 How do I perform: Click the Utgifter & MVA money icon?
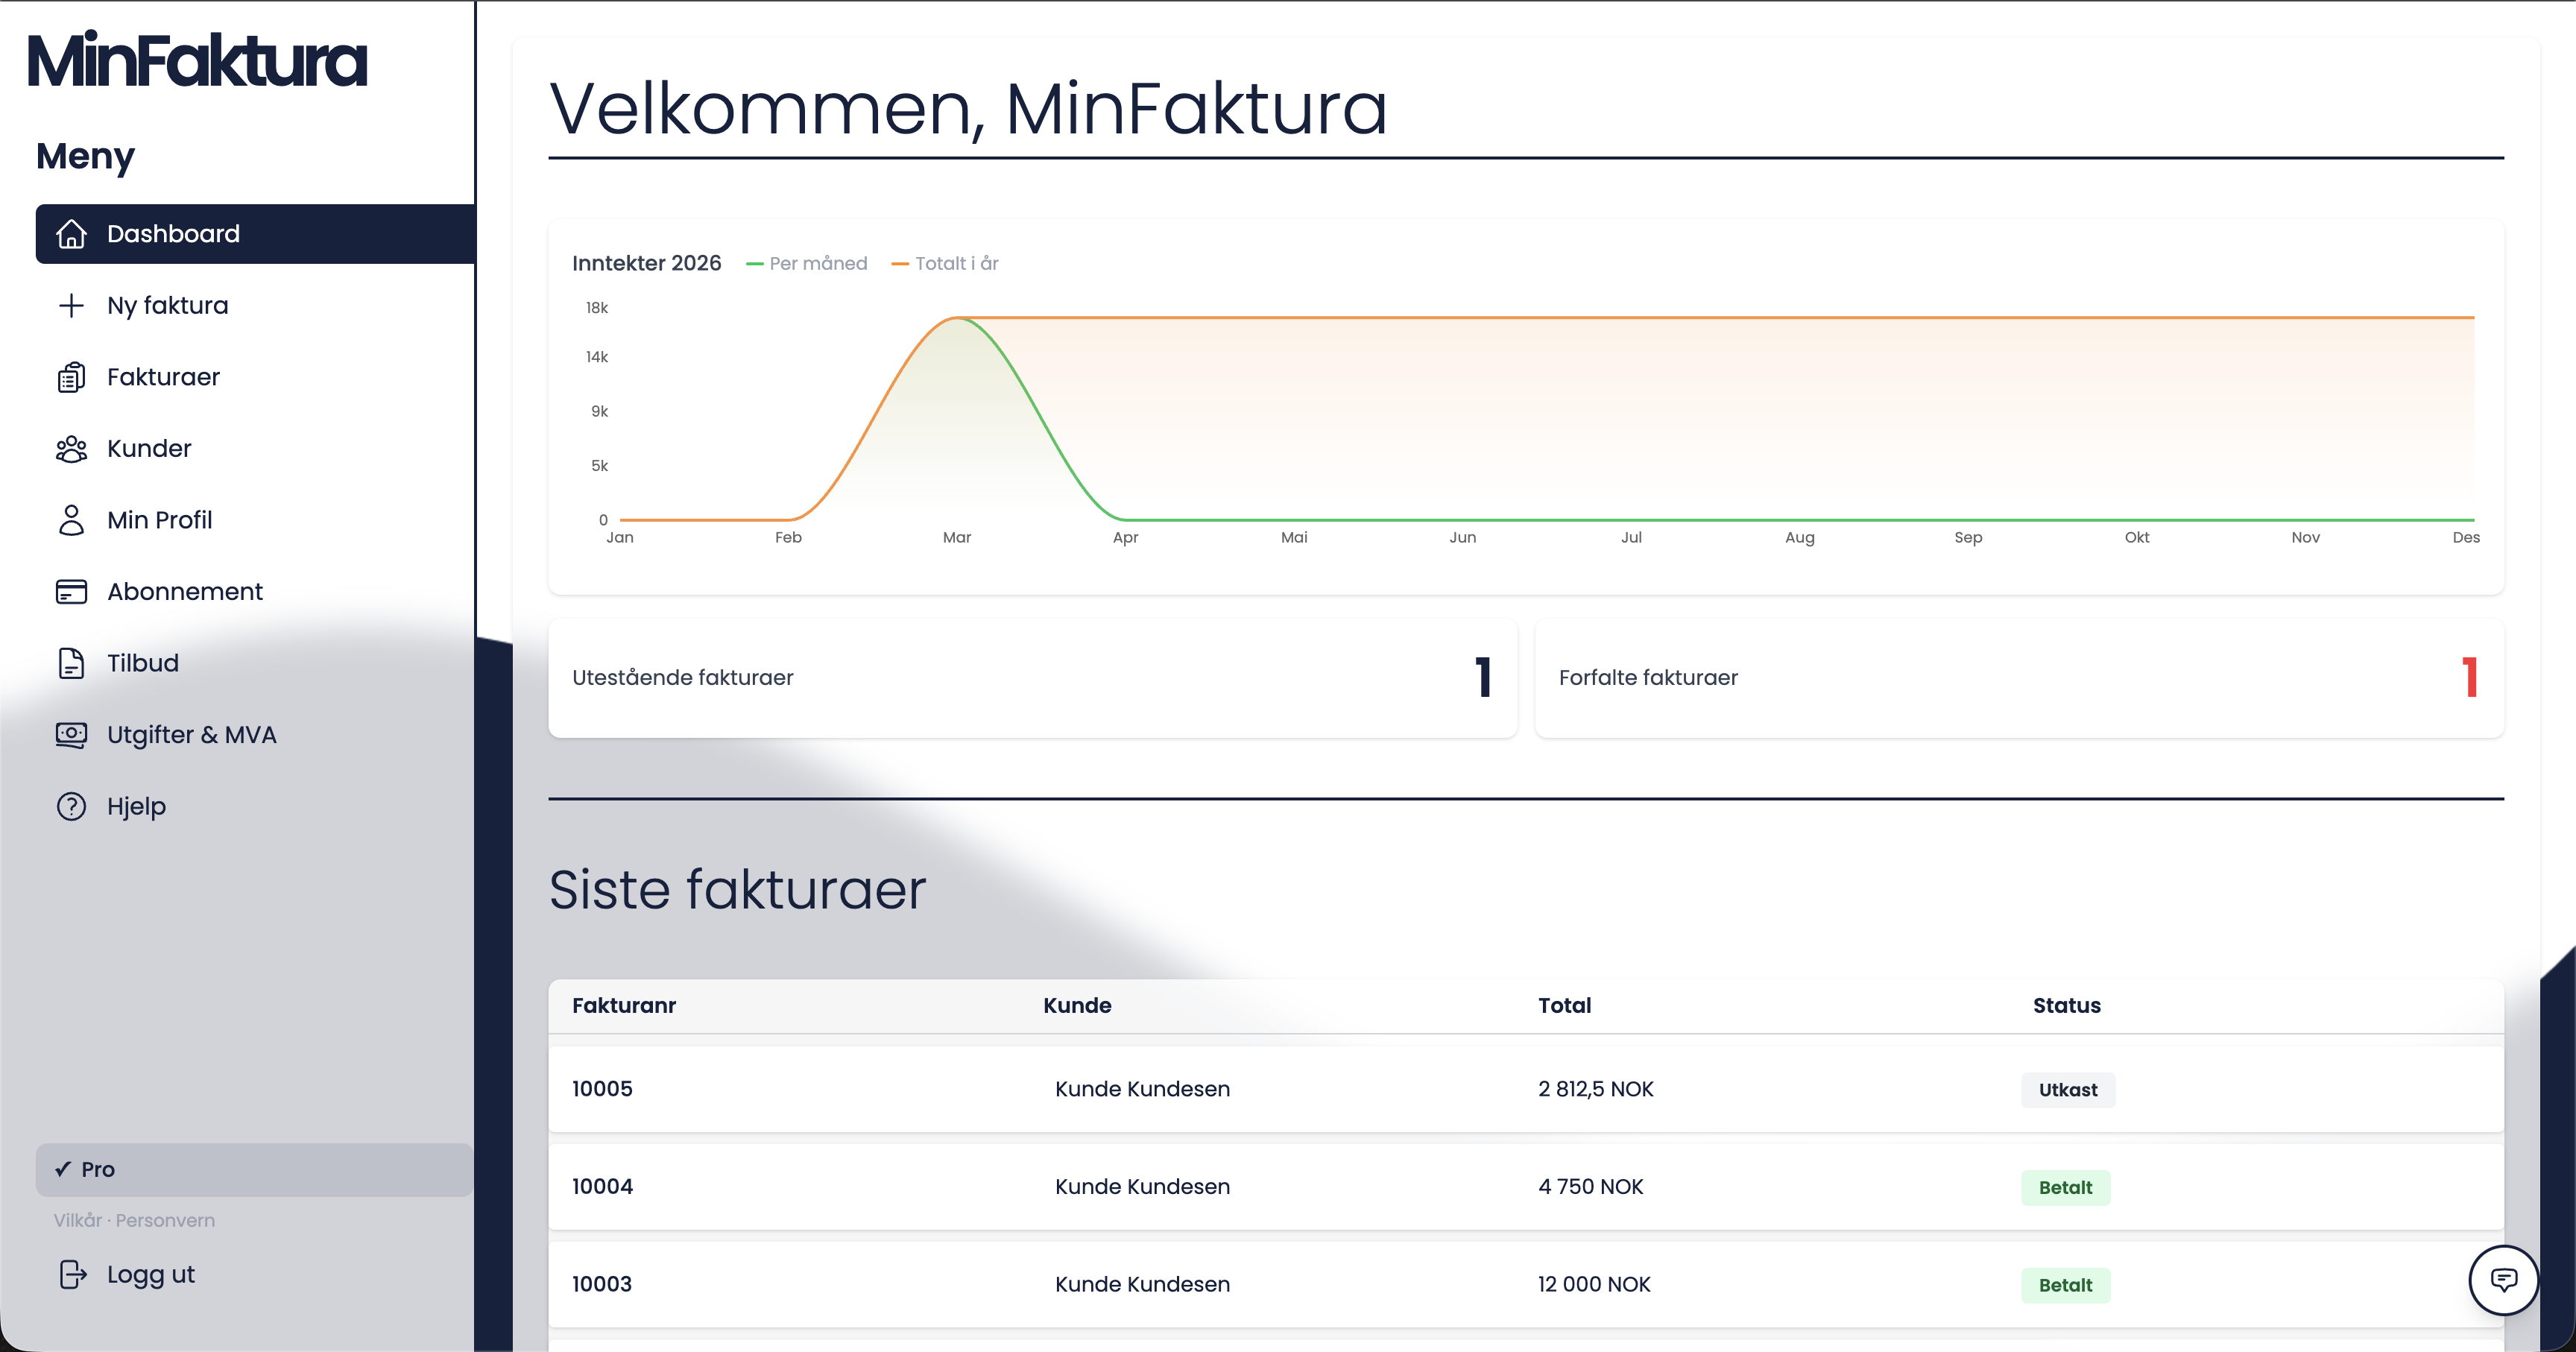coord(71,734)
